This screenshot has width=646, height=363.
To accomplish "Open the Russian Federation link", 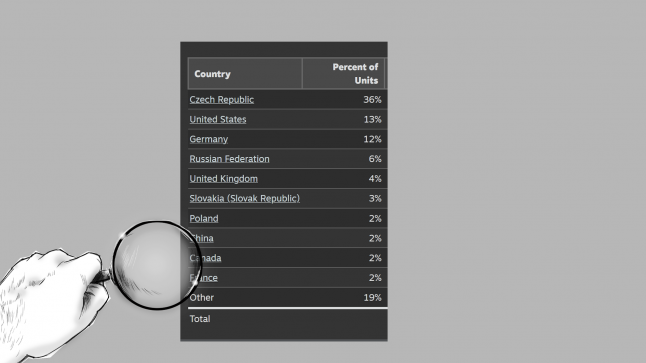I will [x=229, y=159].
